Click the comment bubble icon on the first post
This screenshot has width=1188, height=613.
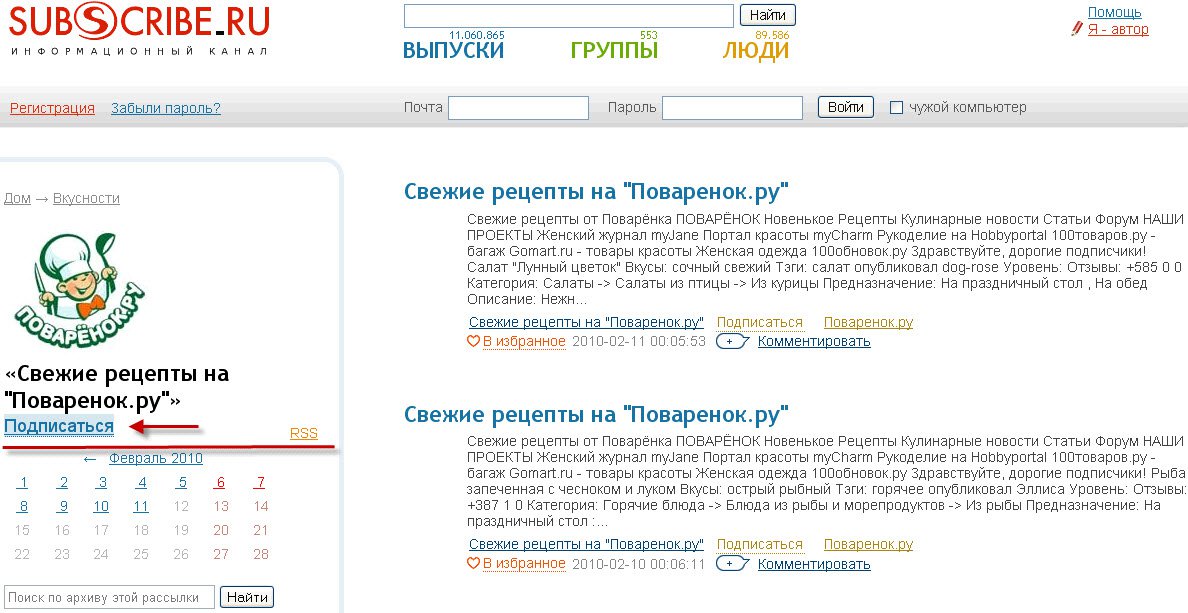click(731, 342)
